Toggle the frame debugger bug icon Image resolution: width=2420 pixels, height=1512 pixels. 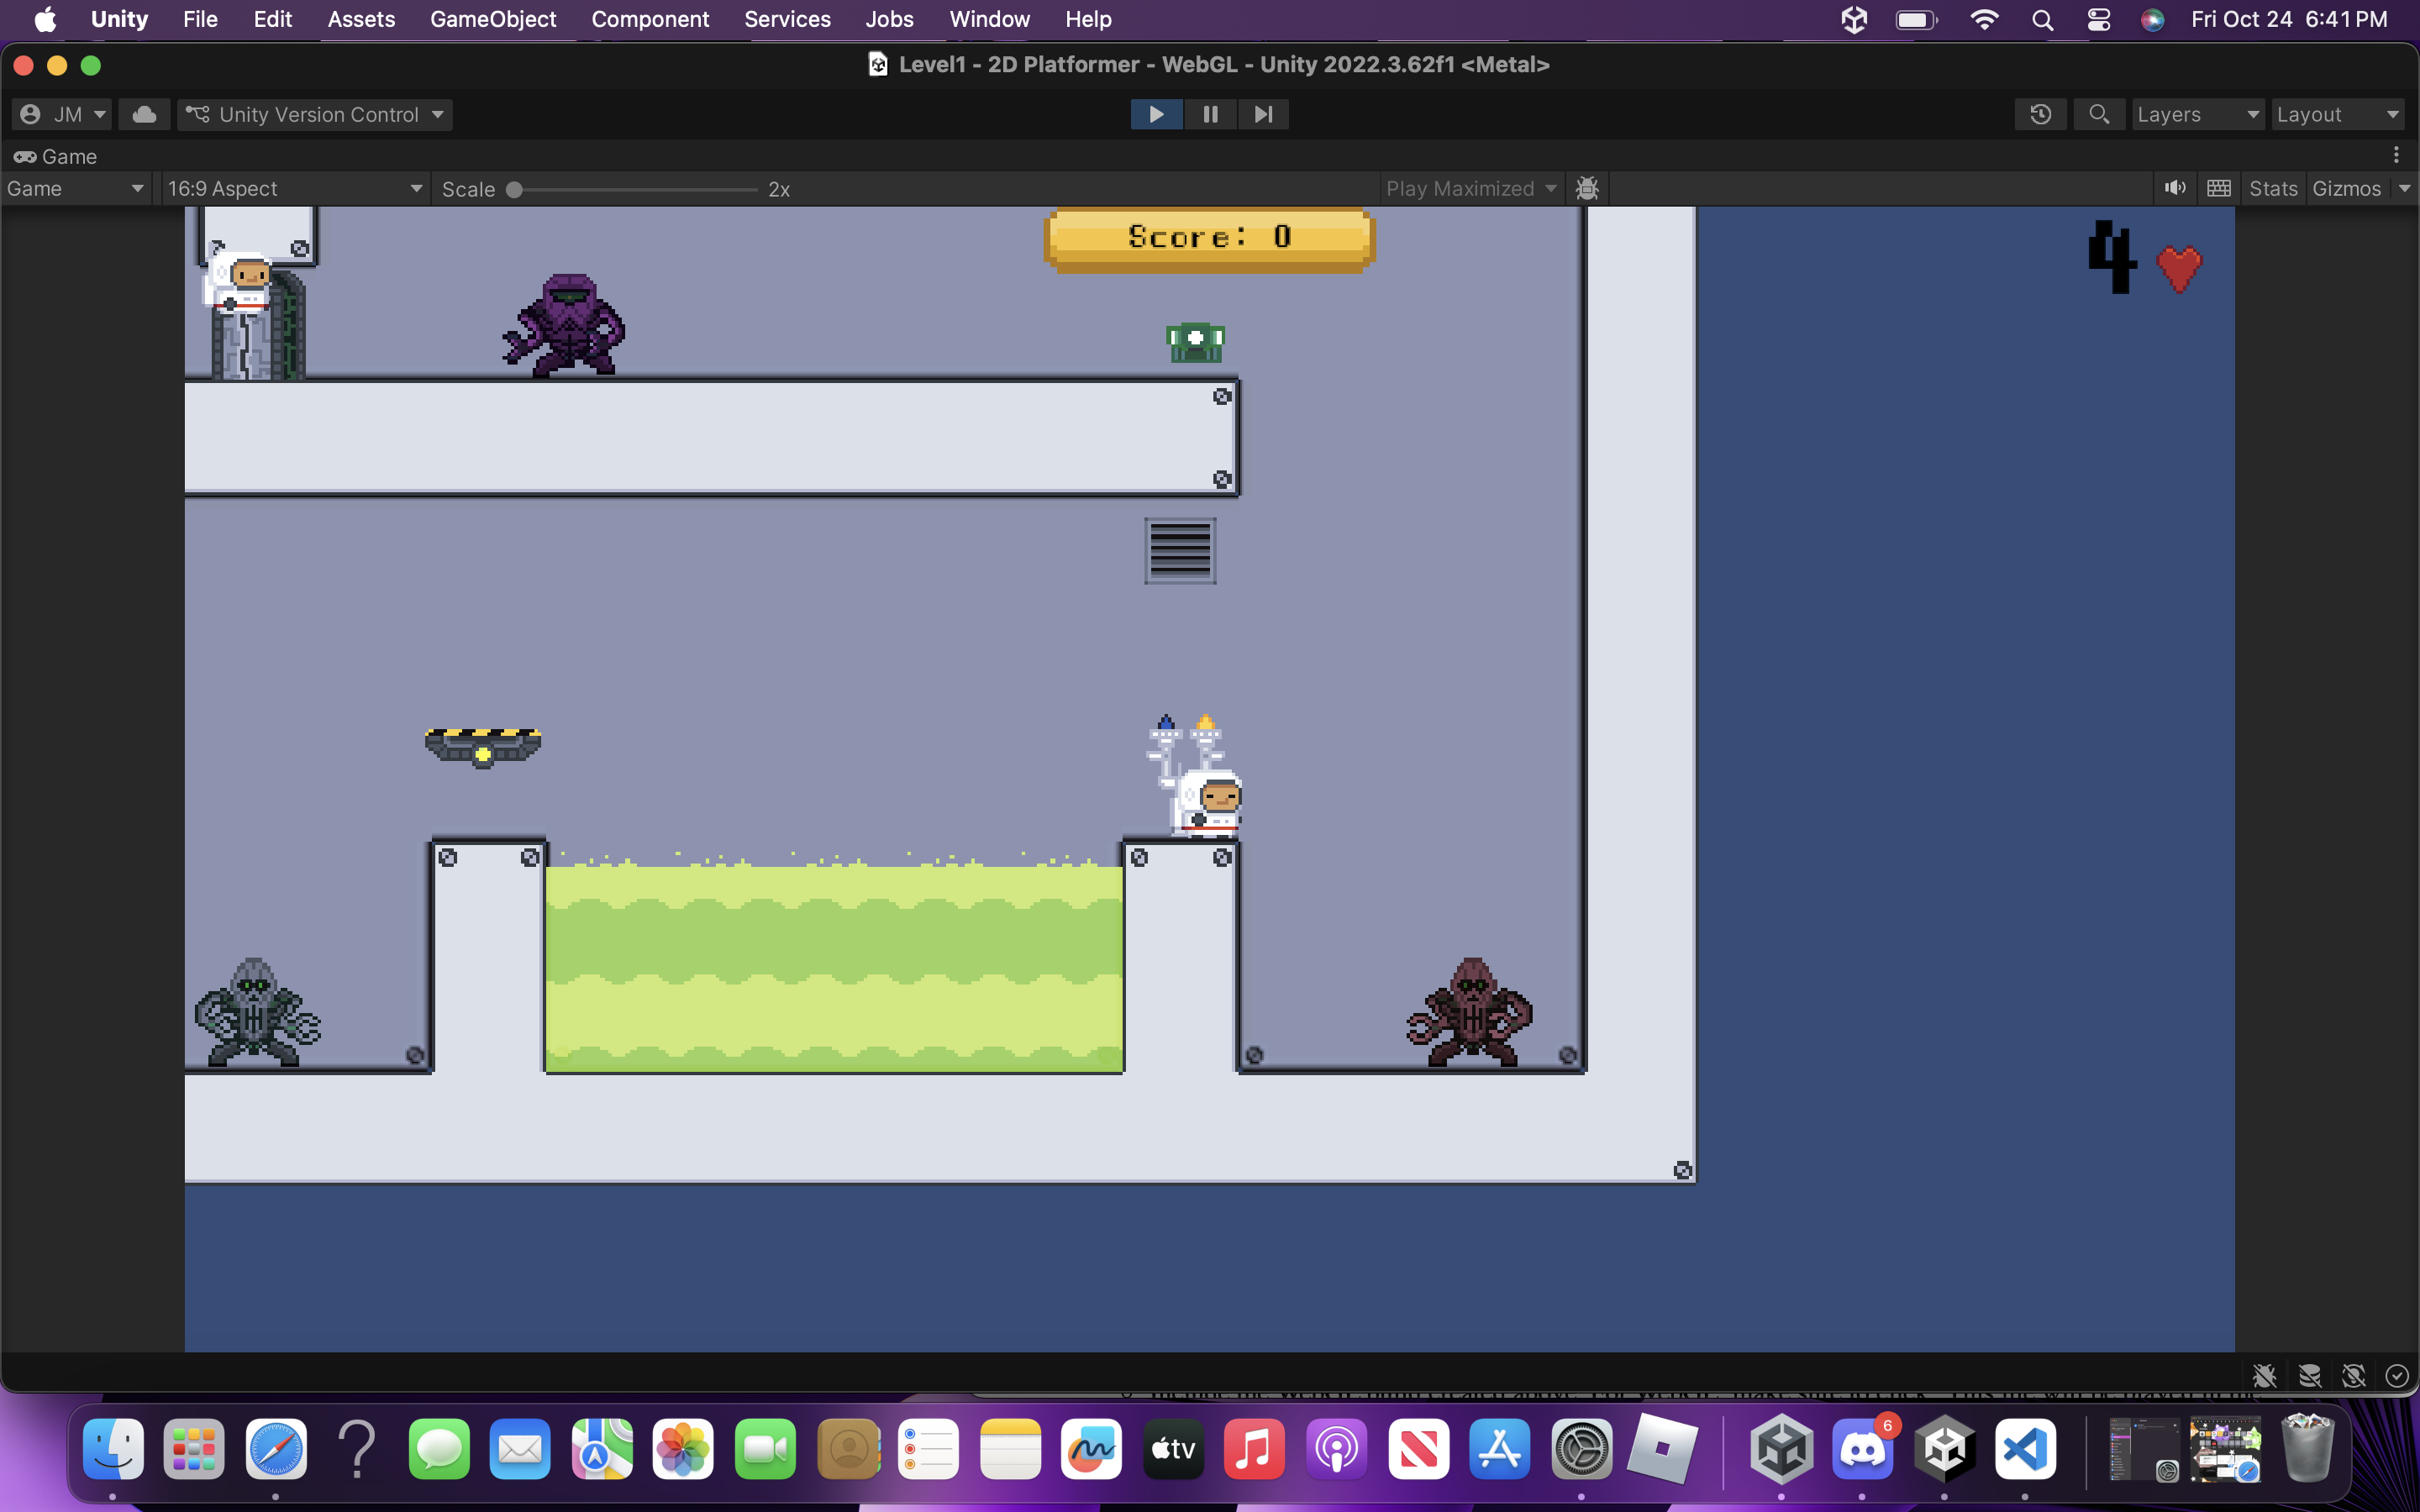tap(1587, 188)
